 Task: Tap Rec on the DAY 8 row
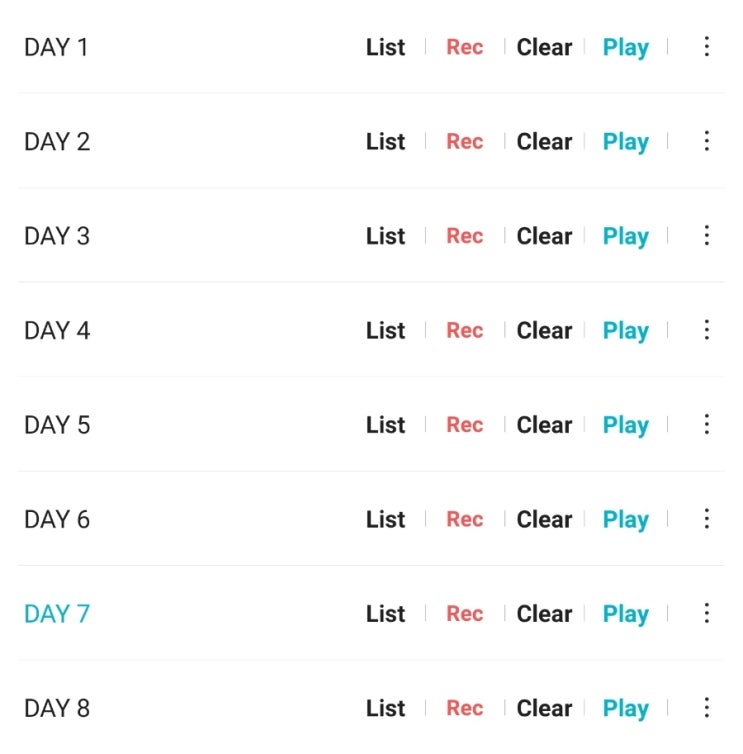465,708
